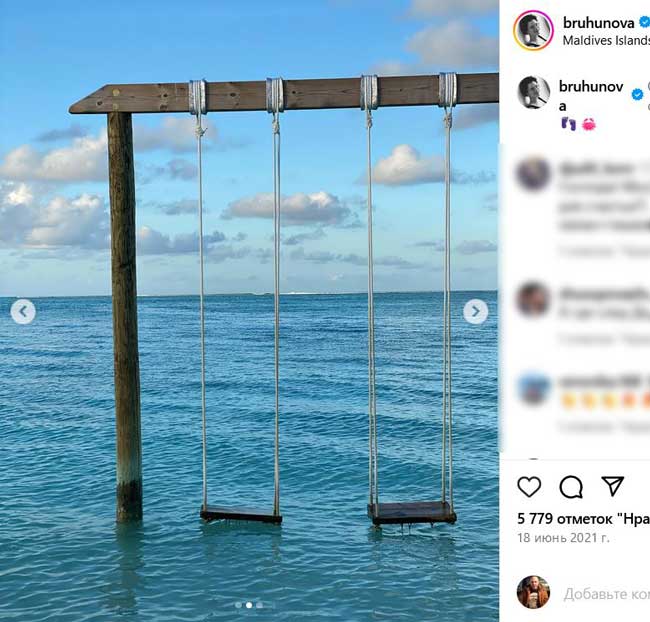Open bruhunova profile from header username
Image resolution: width=650 pixels, height=622 pixels.
pos(598,22)
